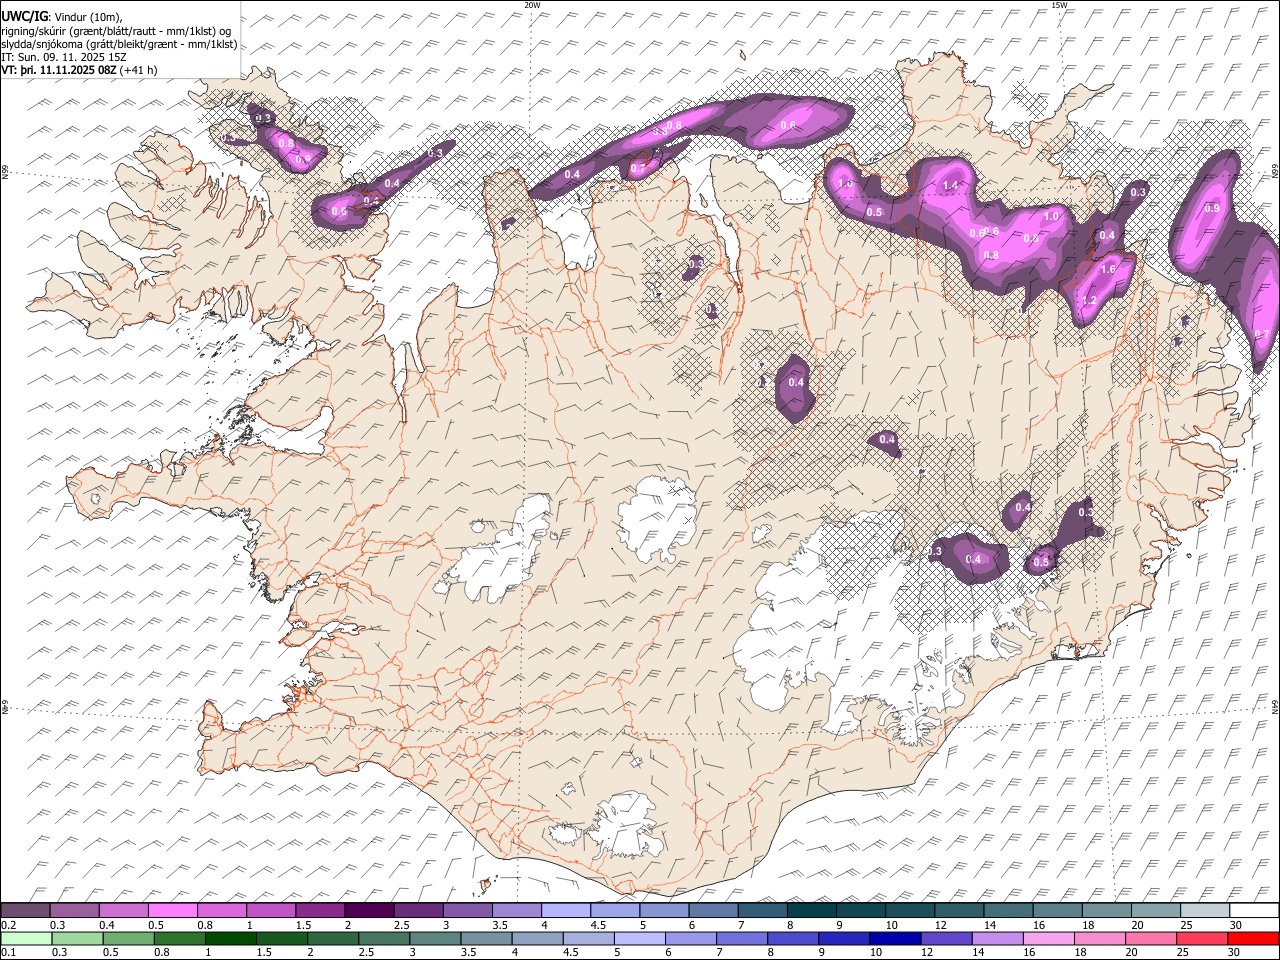Screen dimensions: 1280x960
Task: Select dark teal top swatch between 8 and 9
Action: [x=811, y=910]
